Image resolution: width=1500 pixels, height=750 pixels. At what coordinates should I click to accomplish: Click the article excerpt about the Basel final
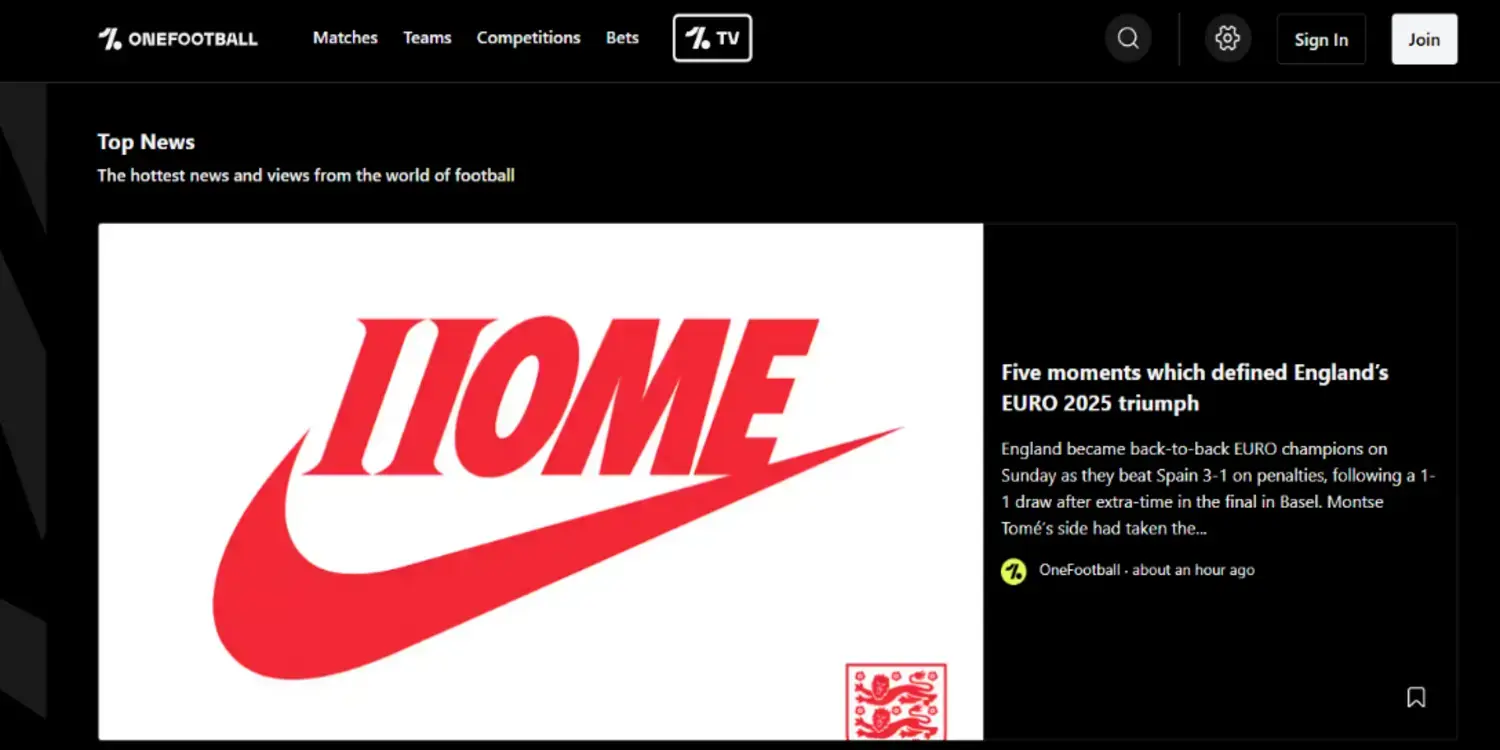(x=1218, y=489)
